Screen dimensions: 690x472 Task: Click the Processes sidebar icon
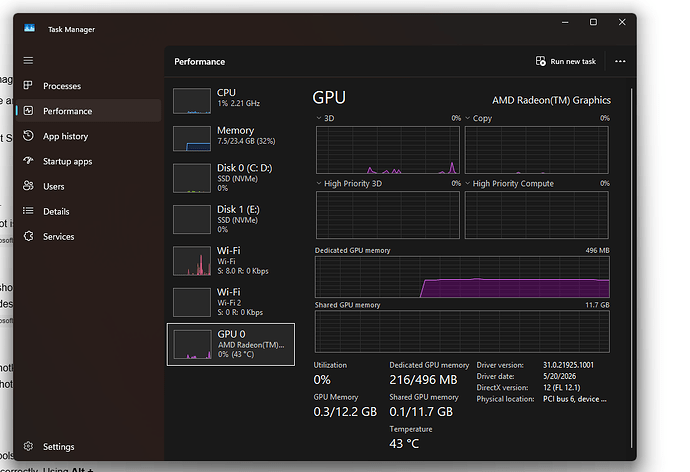point(28,85)
